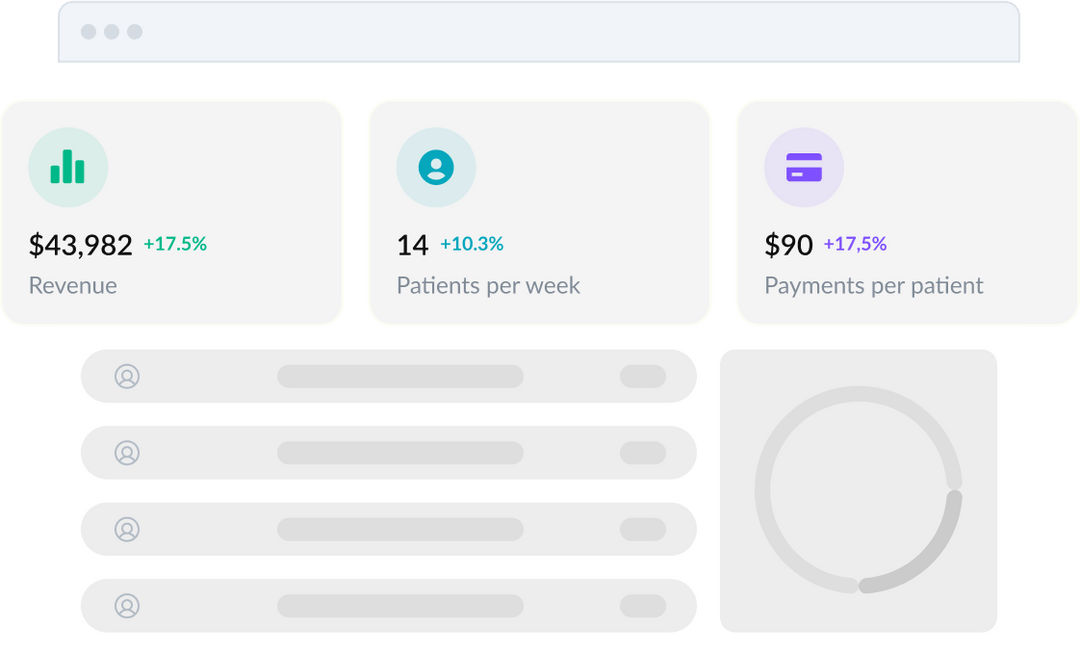1080x656 pixels.
Task: Click the +17.5% revenue growth indicator
Action: coord(175,243)
